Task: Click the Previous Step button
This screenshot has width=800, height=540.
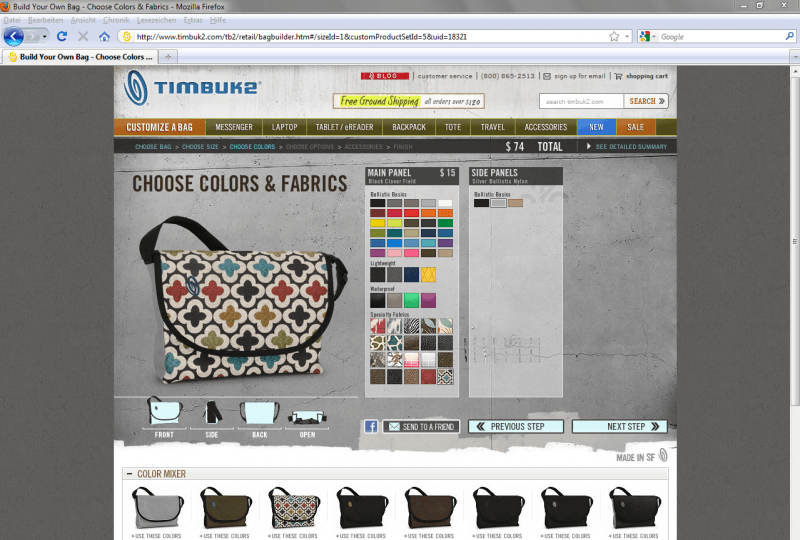Action: point(516,426)
